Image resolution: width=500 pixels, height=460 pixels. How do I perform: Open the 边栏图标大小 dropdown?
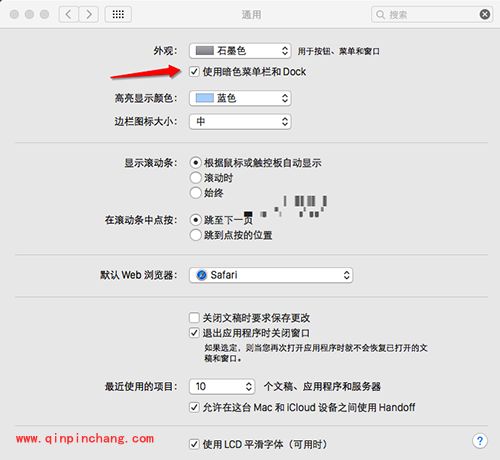[240, 122]
